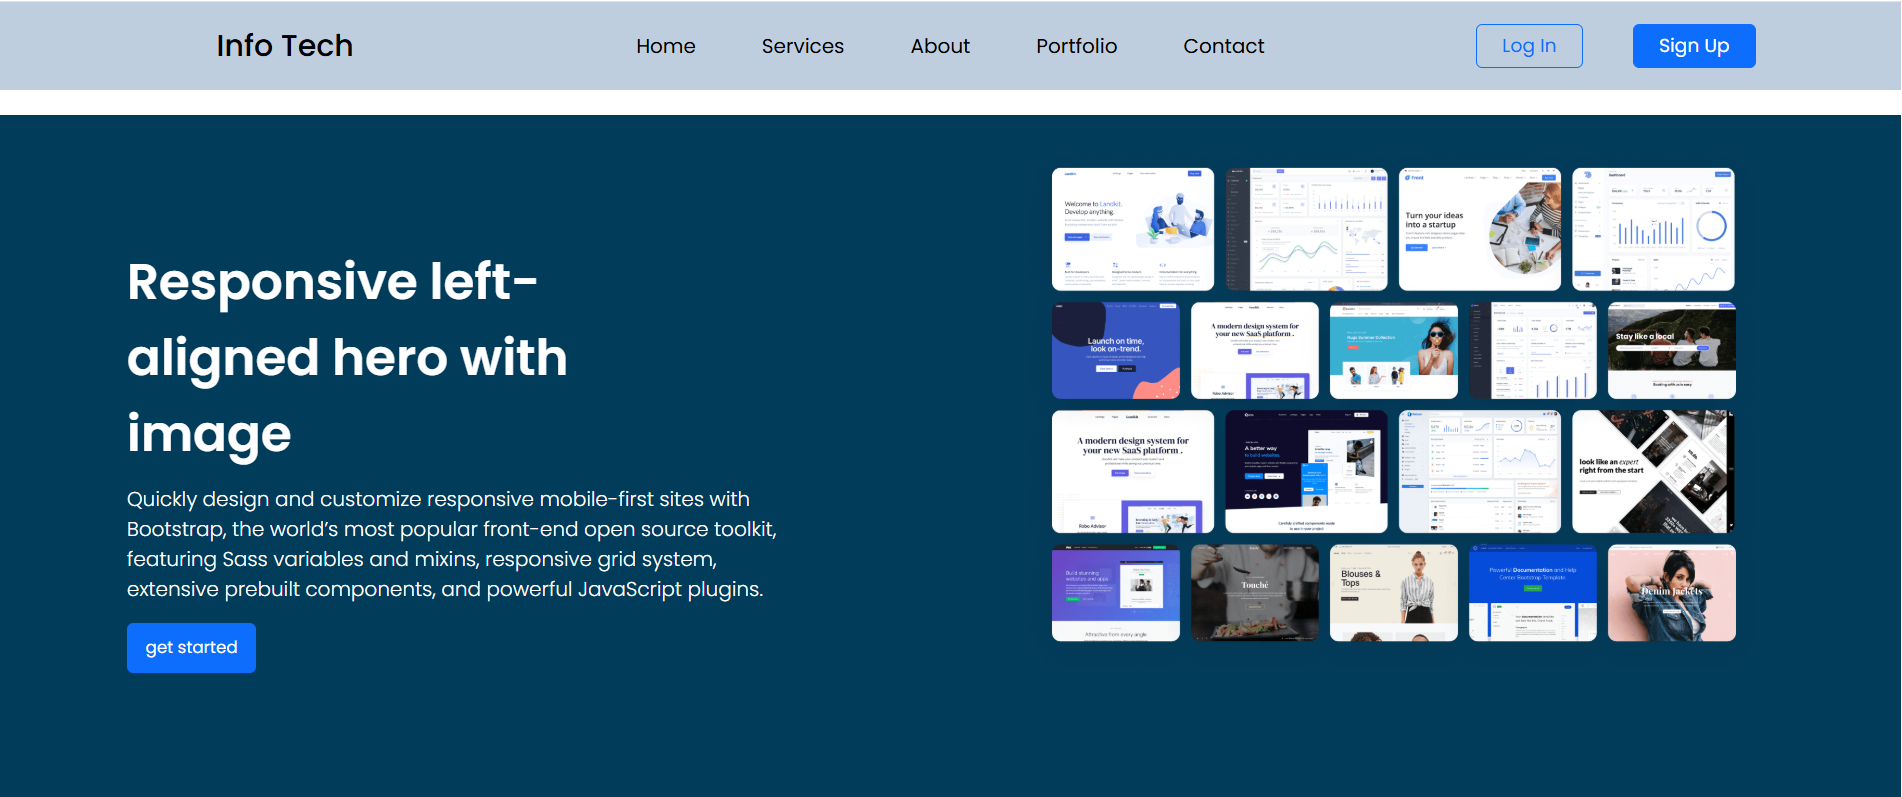This screenshot has width=1902, height=797.
Task: Click the pink 'Denim Jackets' thumbnail
Action: pos(1671,593)
